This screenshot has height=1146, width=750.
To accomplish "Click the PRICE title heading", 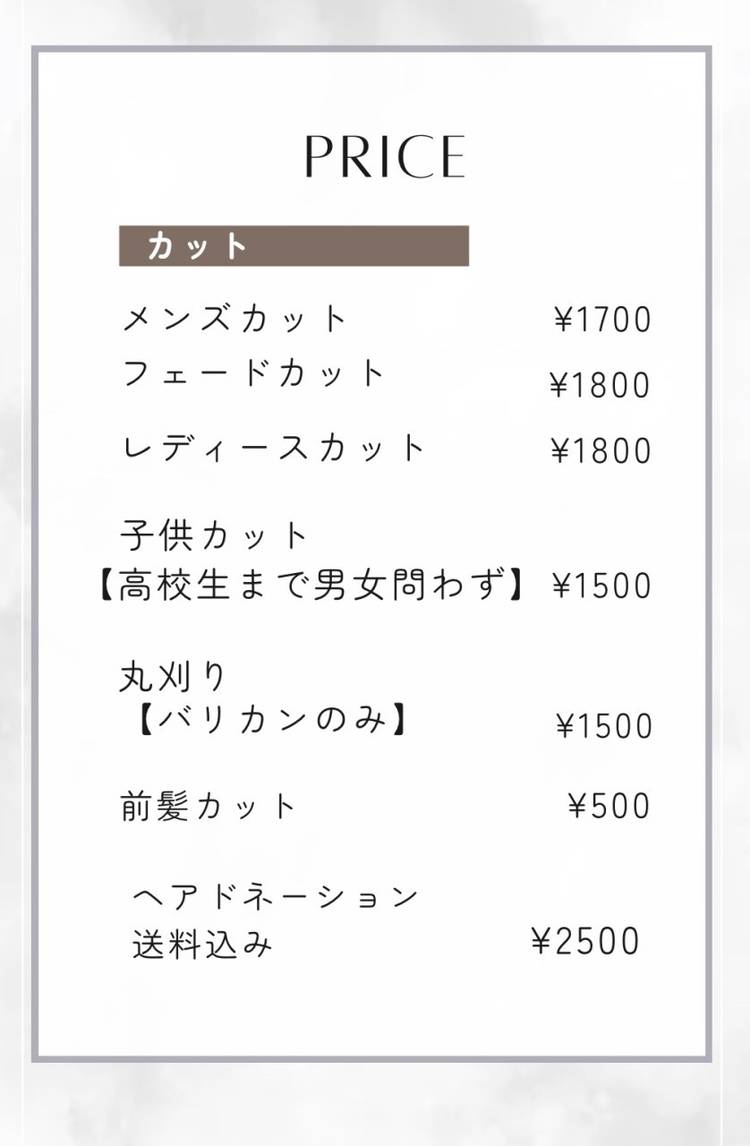I will 385,157.
